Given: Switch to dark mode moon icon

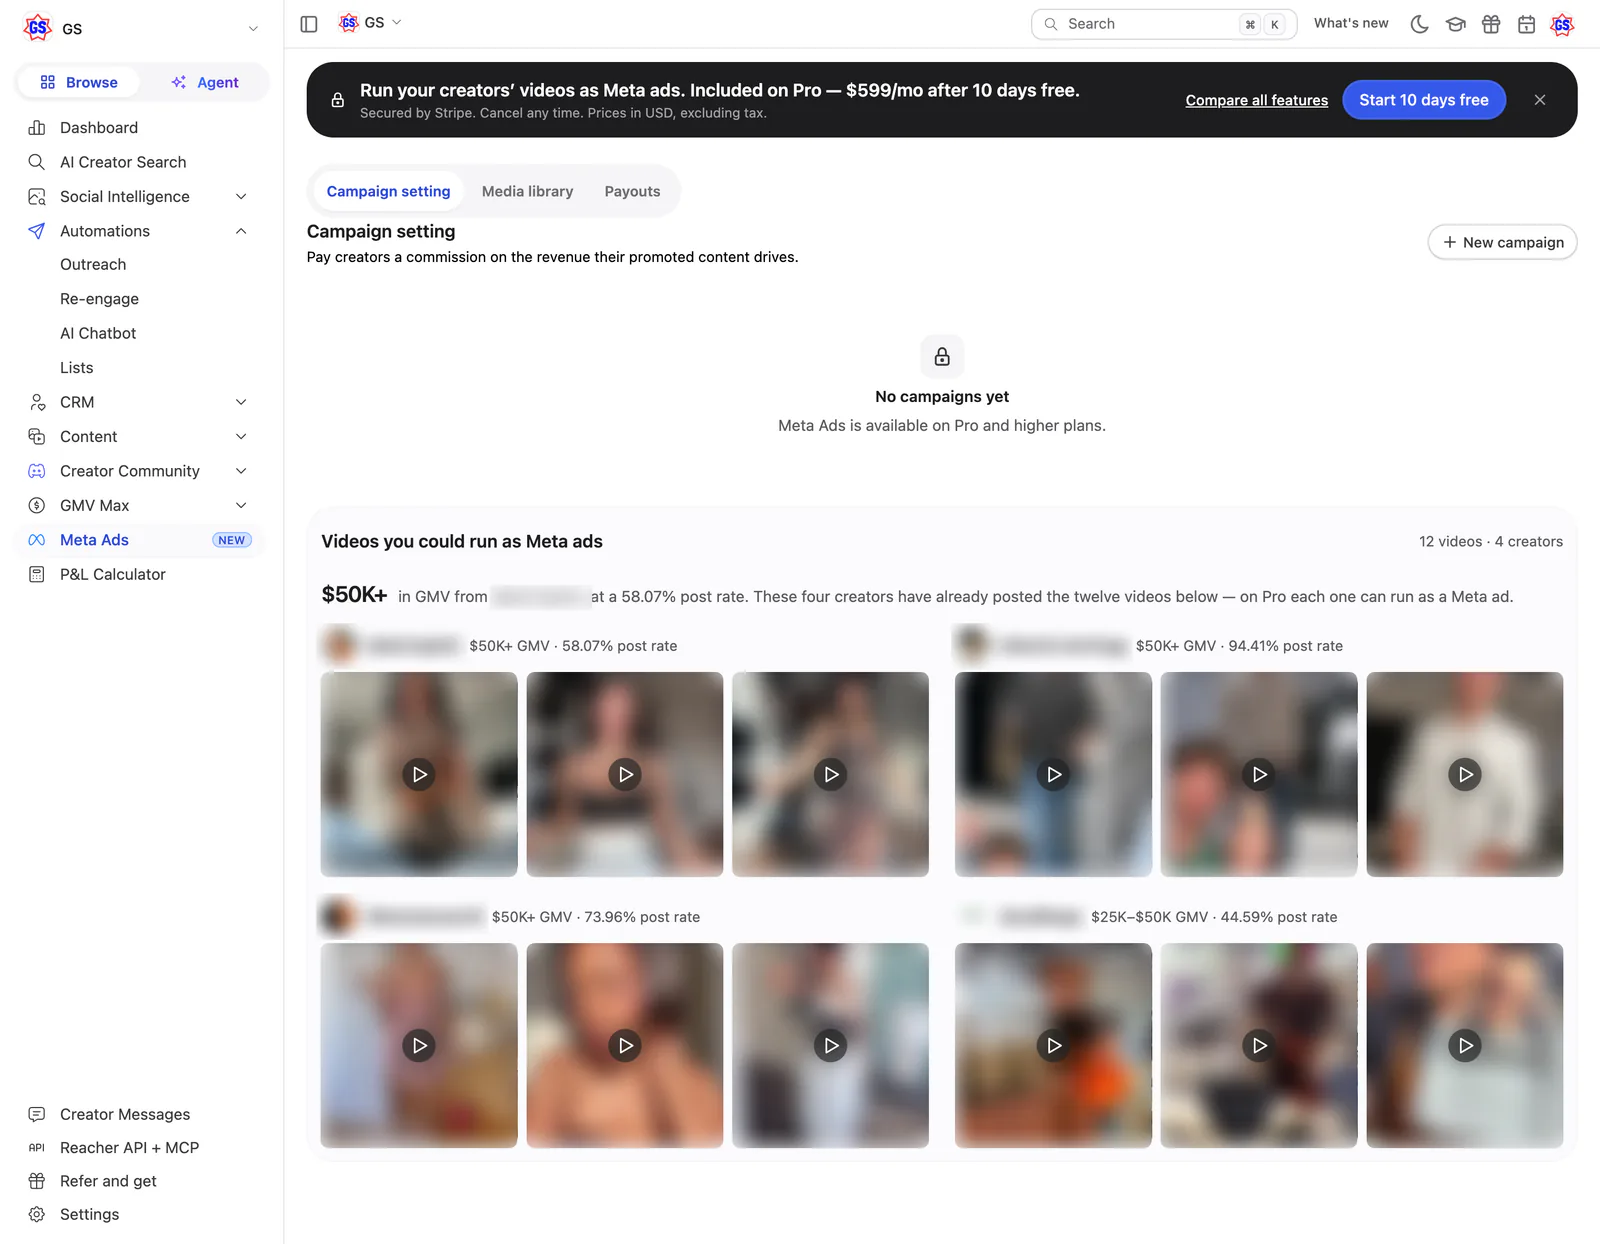Looking at the screenshot, I should pos(1419,24).
